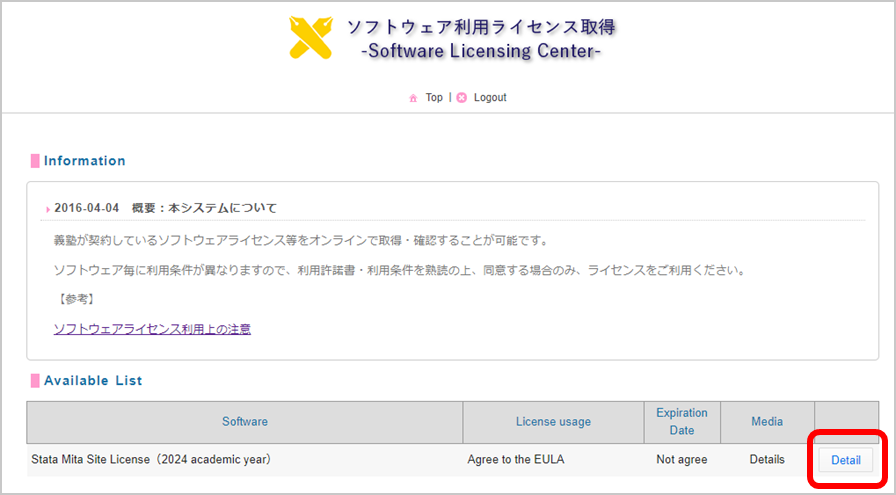The width and height of the screenshot is (896, 495).
Task: Click the Not agree cell
Action: coord(682,460)
